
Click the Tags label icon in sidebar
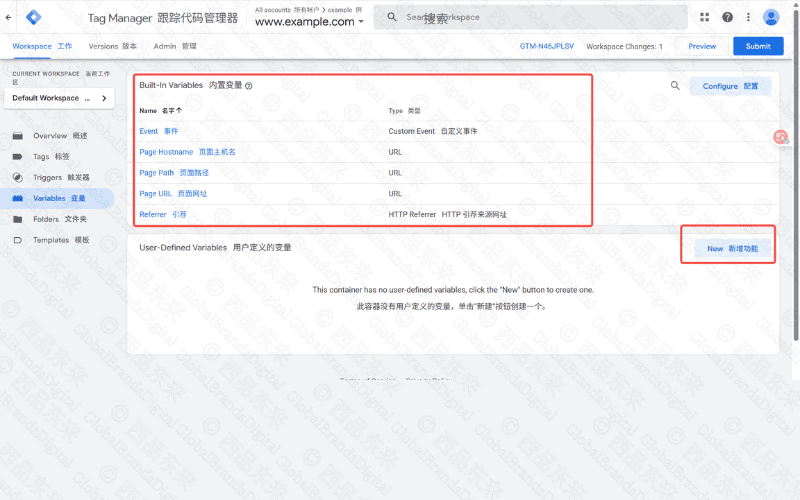18,157
